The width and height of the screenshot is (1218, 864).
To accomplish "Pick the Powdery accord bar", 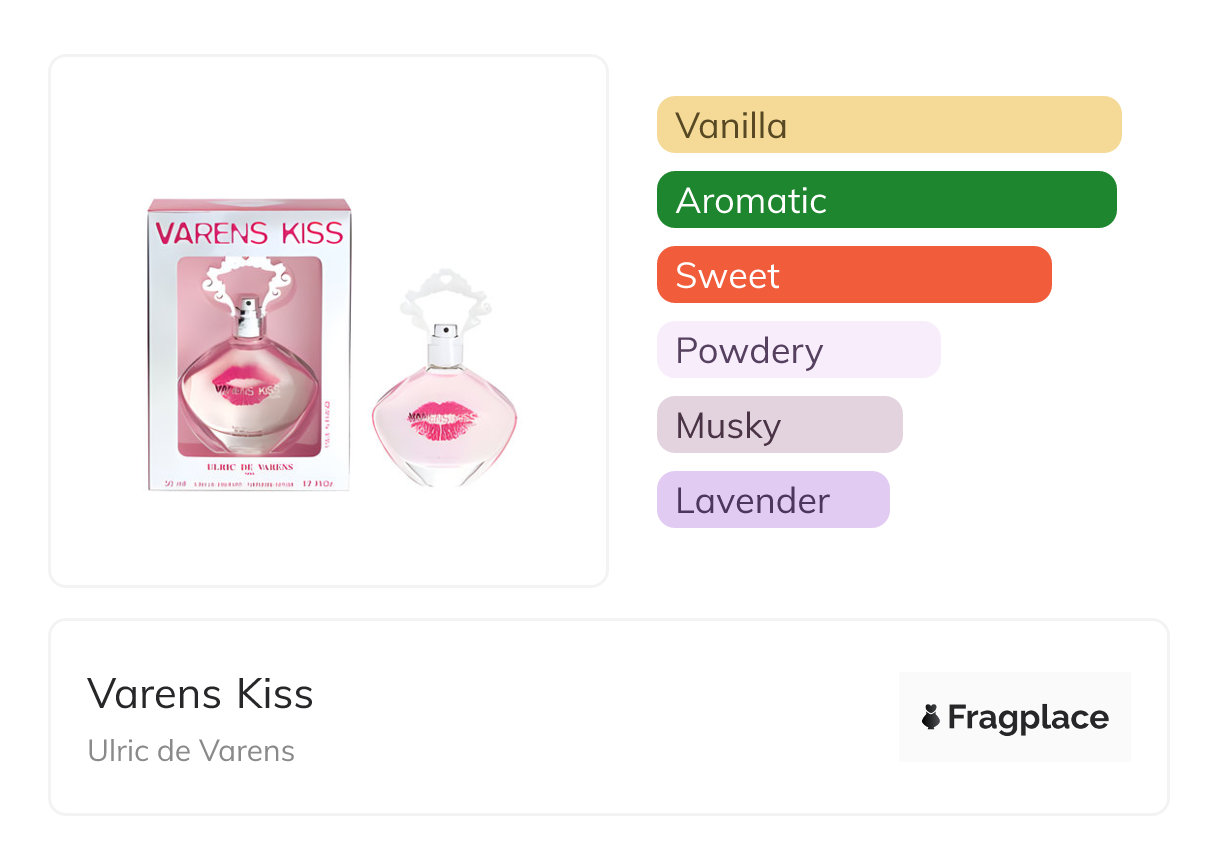I will click(798, 350).
